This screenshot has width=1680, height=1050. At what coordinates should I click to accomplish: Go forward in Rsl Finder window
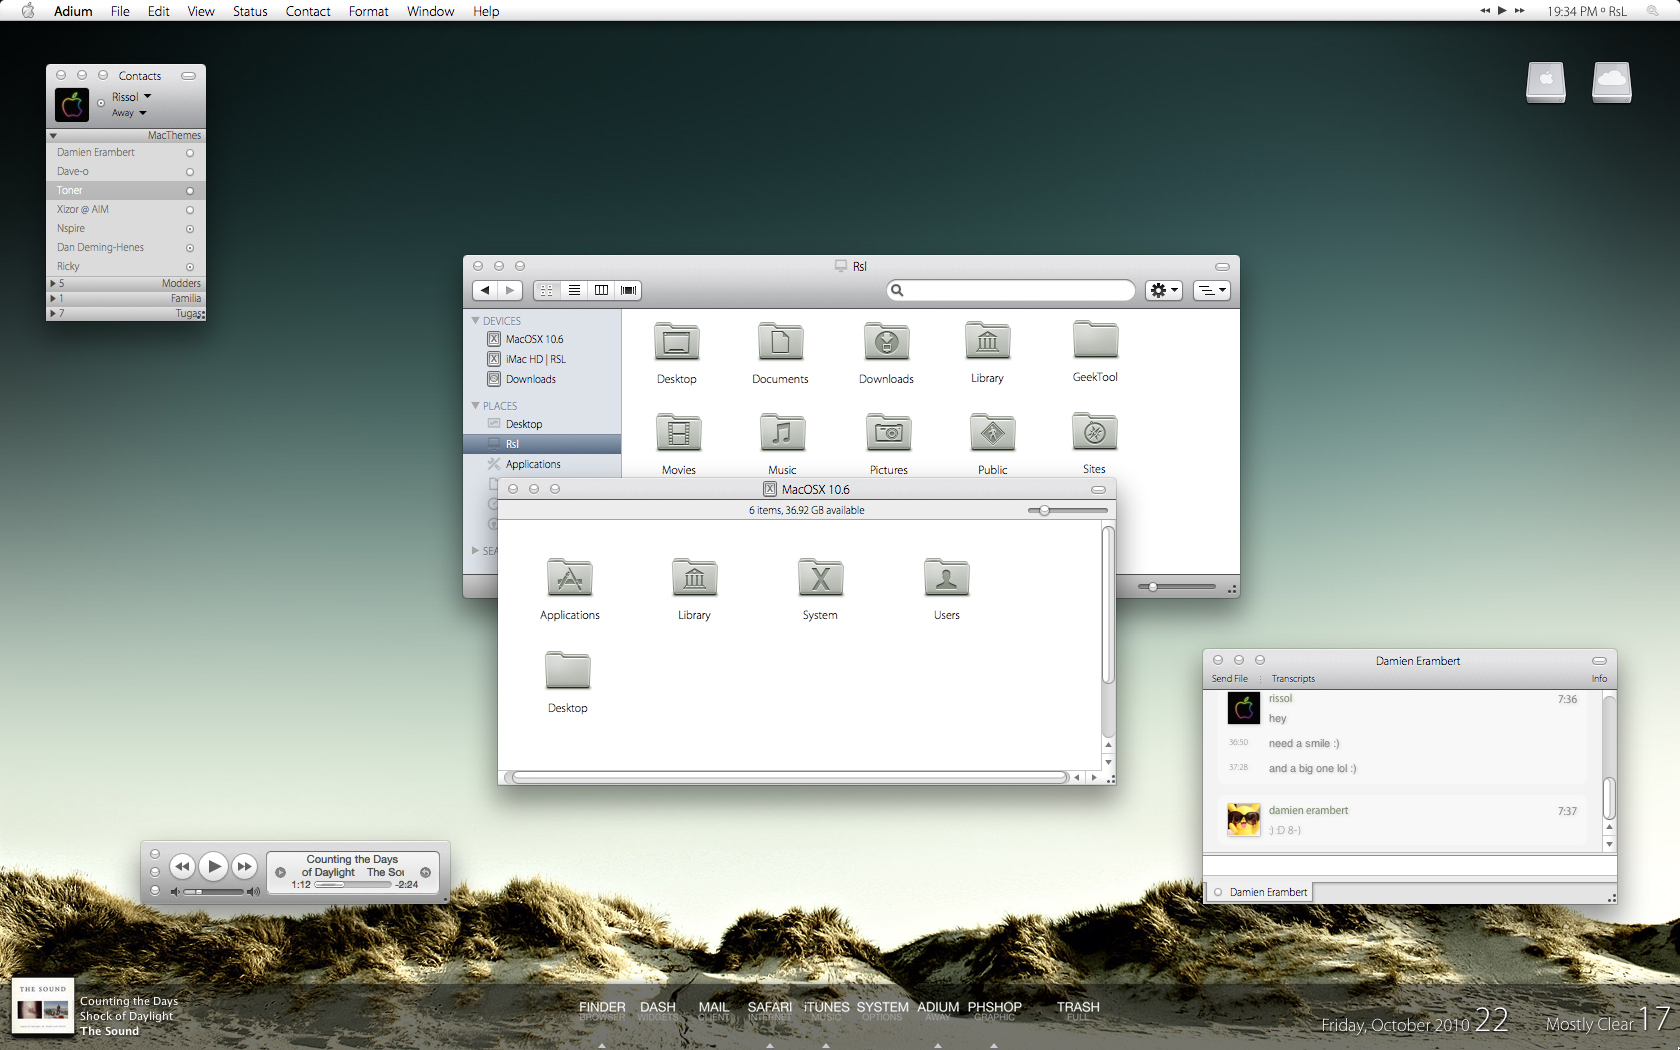(x=511, y=290)
